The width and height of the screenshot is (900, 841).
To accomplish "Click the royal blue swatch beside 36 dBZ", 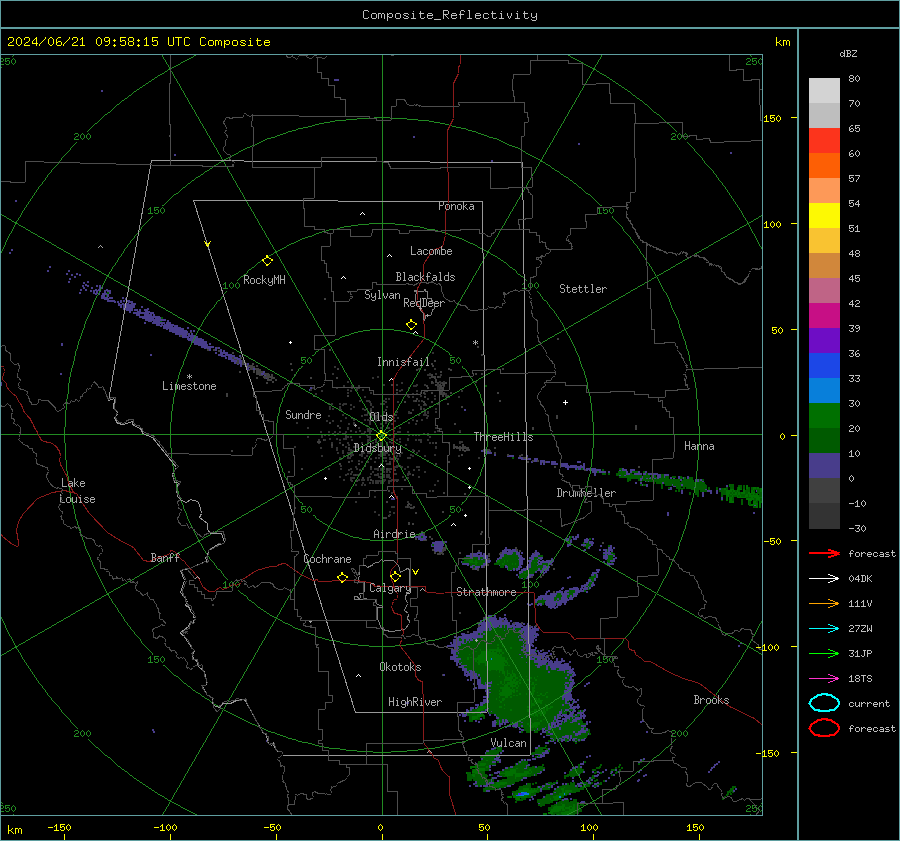I will (824, 365).
